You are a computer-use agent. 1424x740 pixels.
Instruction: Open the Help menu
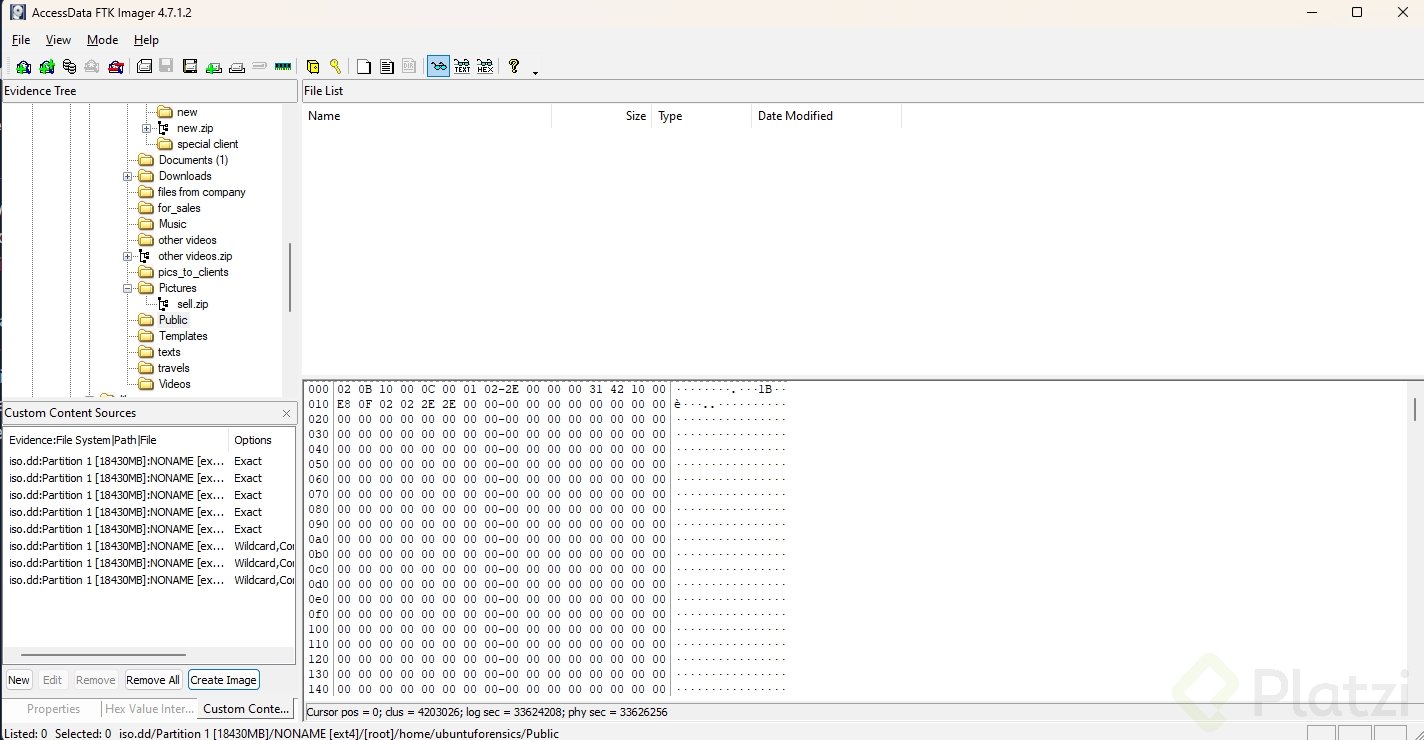pos(147,40)
